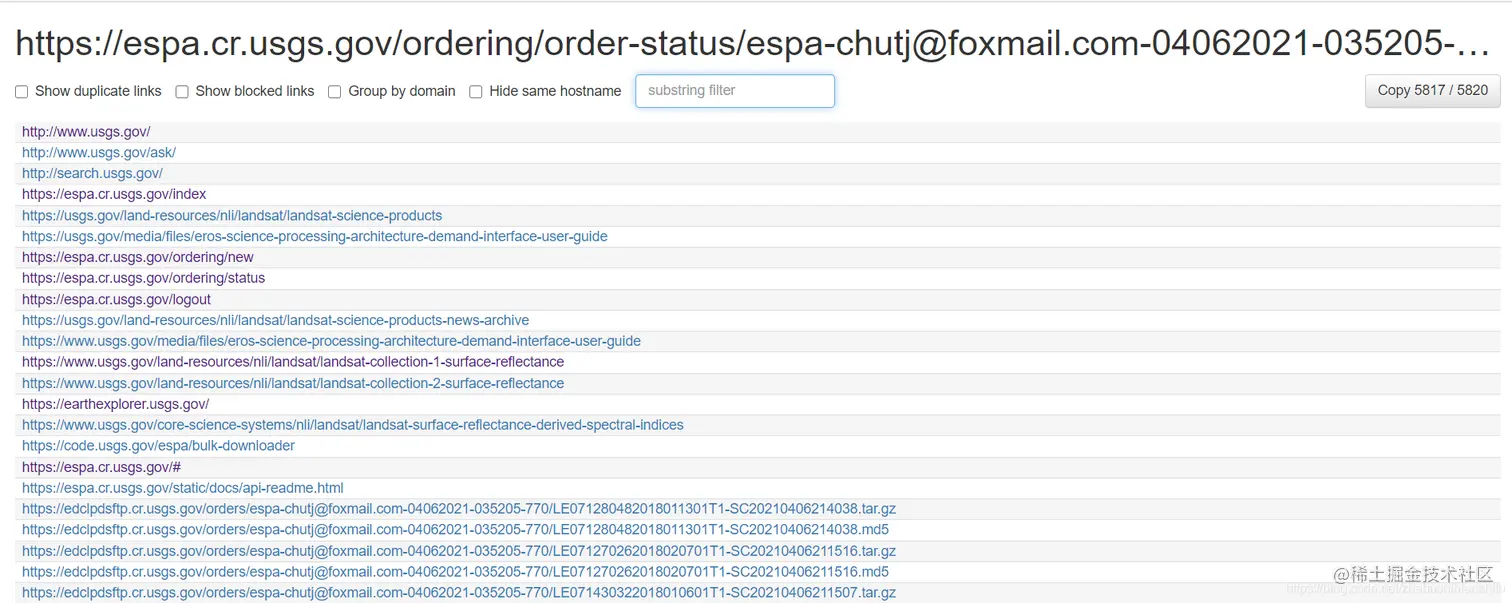This screenshot has height=603, width=1512.
Task: Go to espa.cr.usgs.gov/ordering/new link
Action: click(x=138, y=258)
